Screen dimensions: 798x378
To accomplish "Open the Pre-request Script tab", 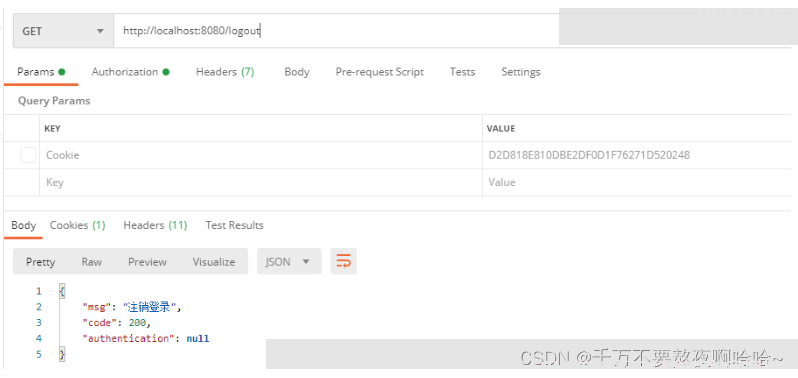I will [380, 72].
